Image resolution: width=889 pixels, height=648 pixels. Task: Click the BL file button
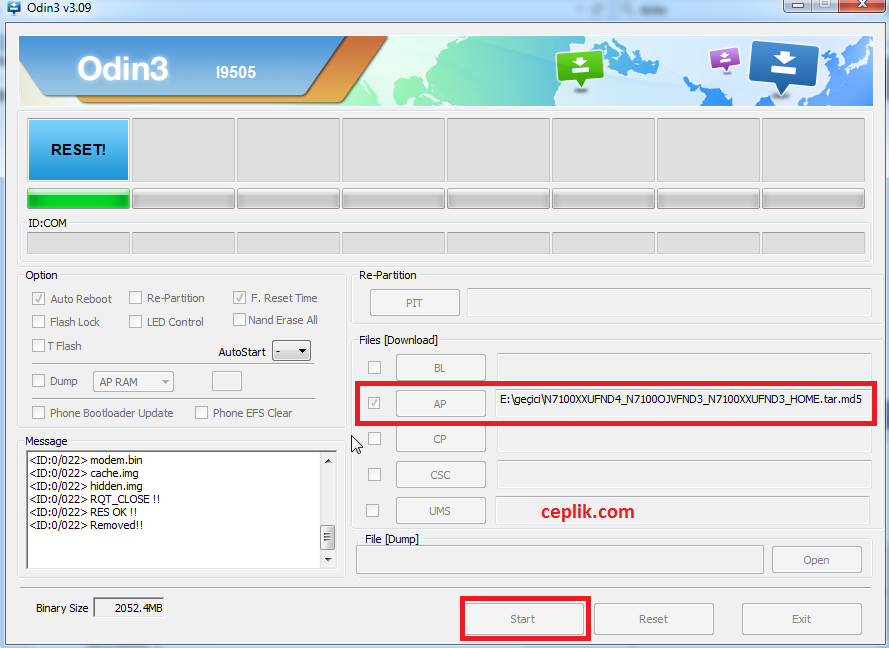coord(441,367)
